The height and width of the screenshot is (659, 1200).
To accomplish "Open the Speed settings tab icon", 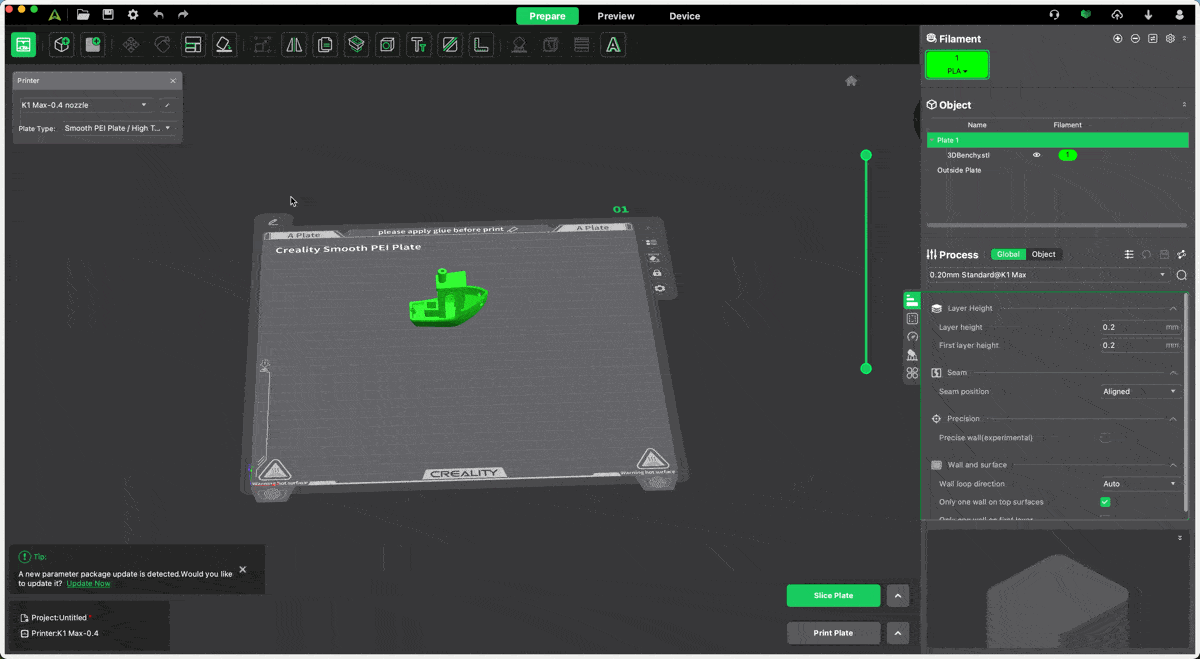I will 912,337.
